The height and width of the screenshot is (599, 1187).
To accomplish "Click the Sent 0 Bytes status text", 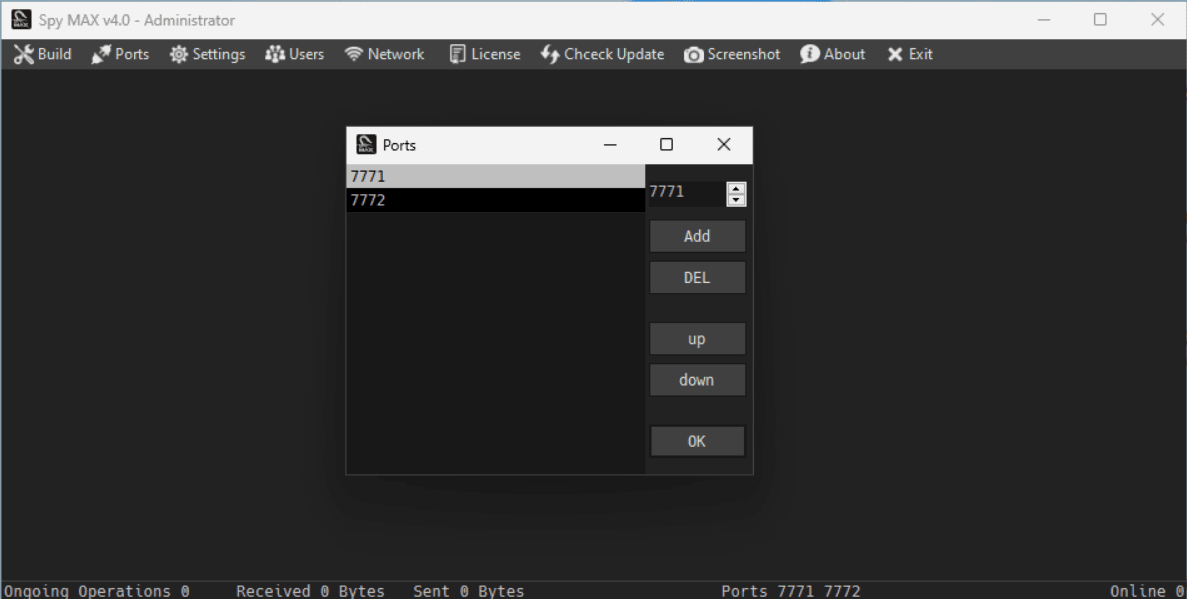I will pyautogui.click(x=469, y=591).
